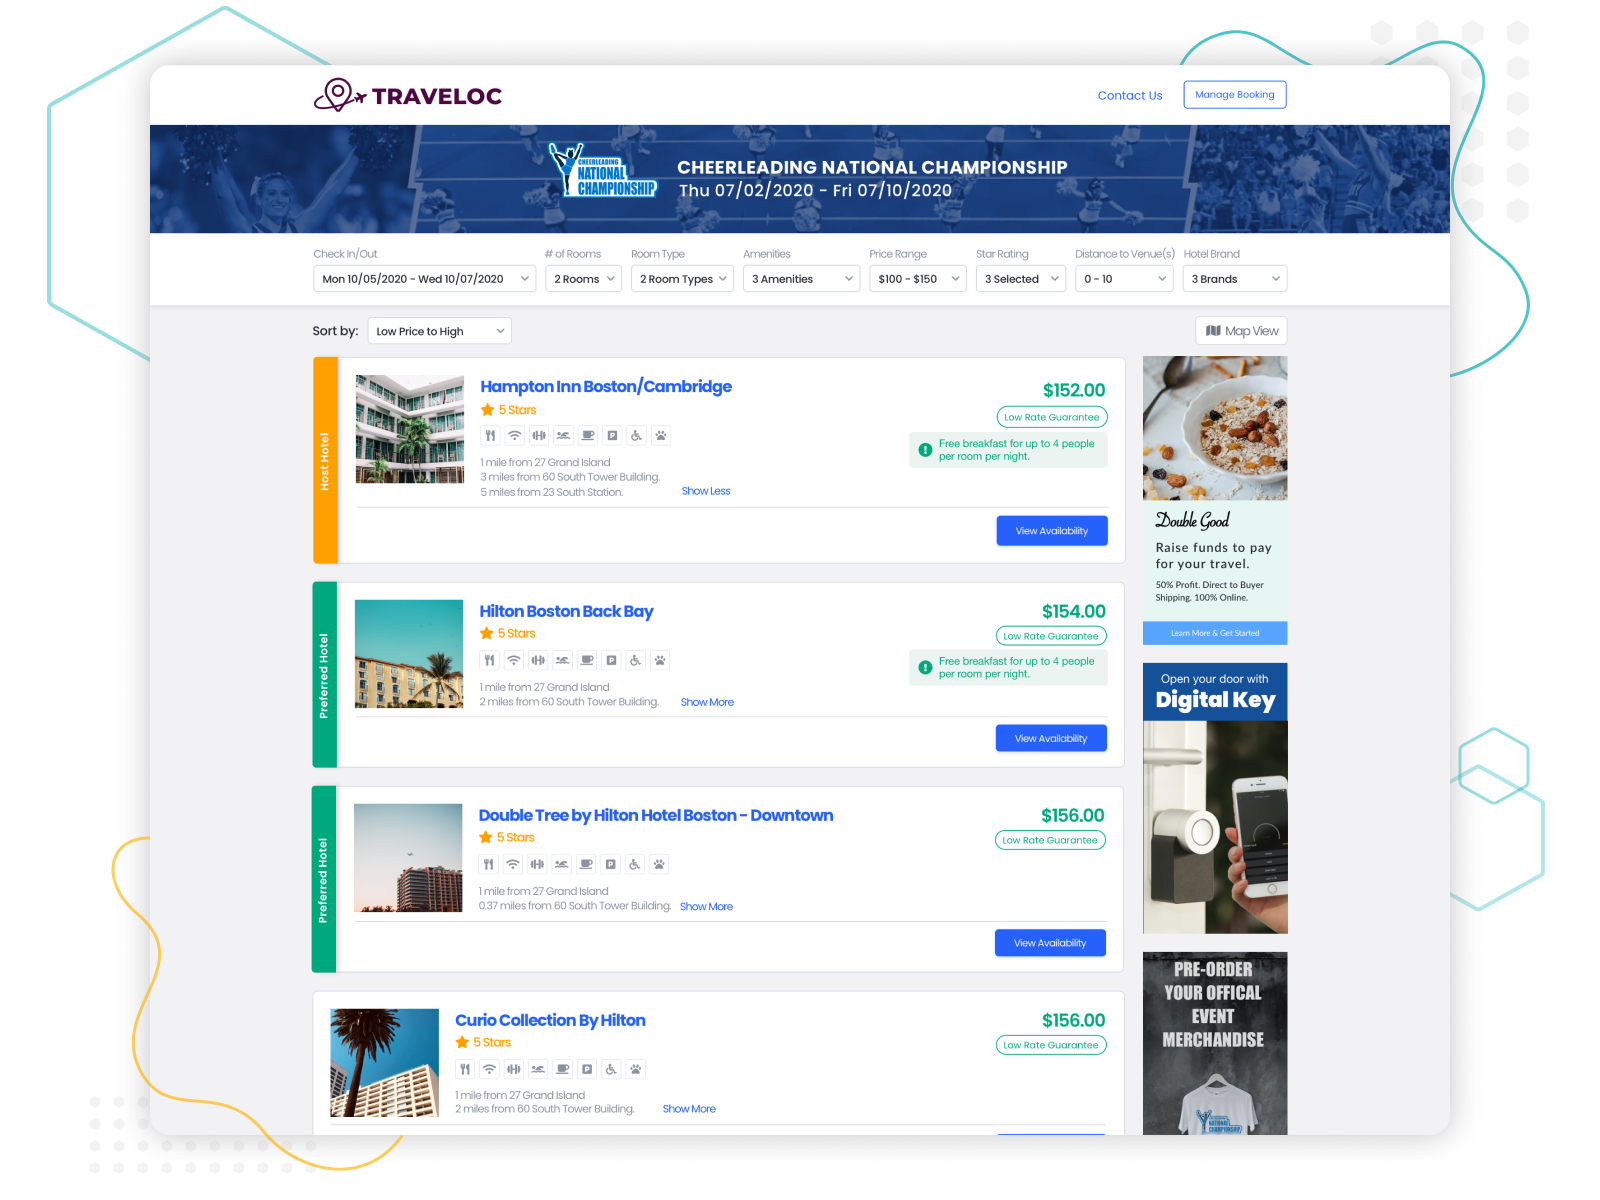Select the fitness center icon for Hilton Boston Back Bay

coord(539,660)
